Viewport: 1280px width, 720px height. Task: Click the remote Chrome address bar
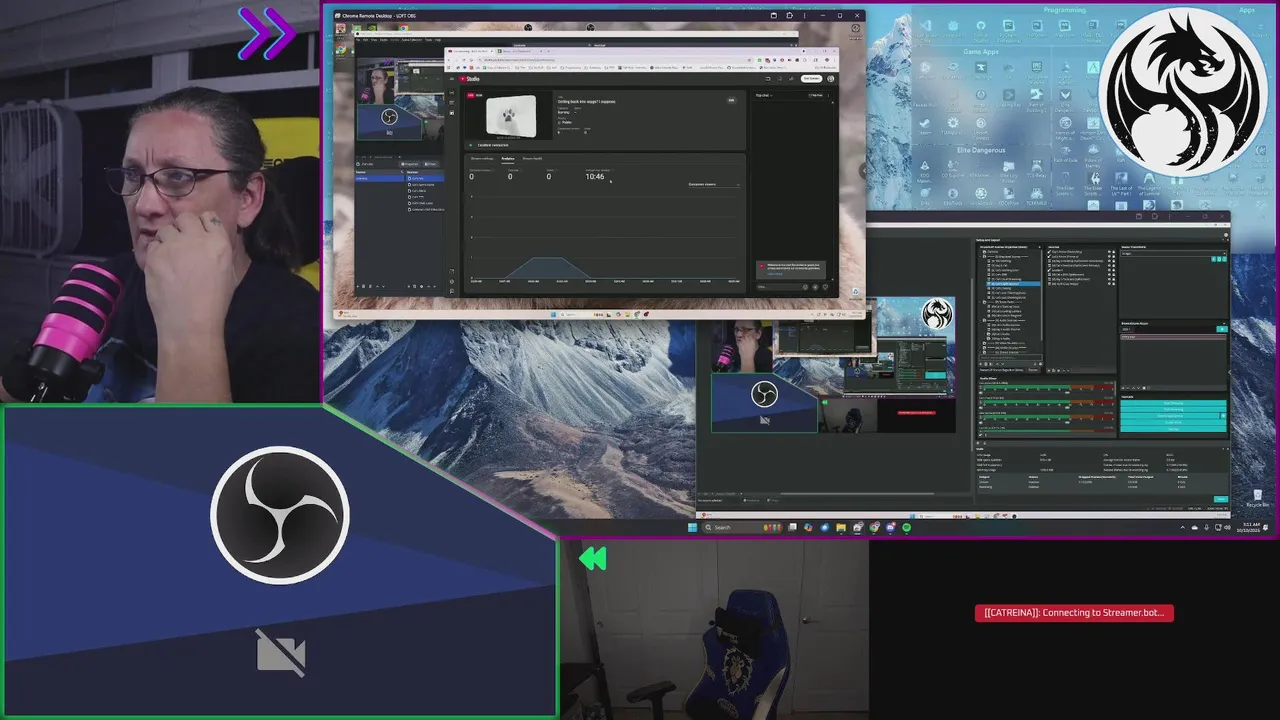pyautogui.click(x=613, y=60)
